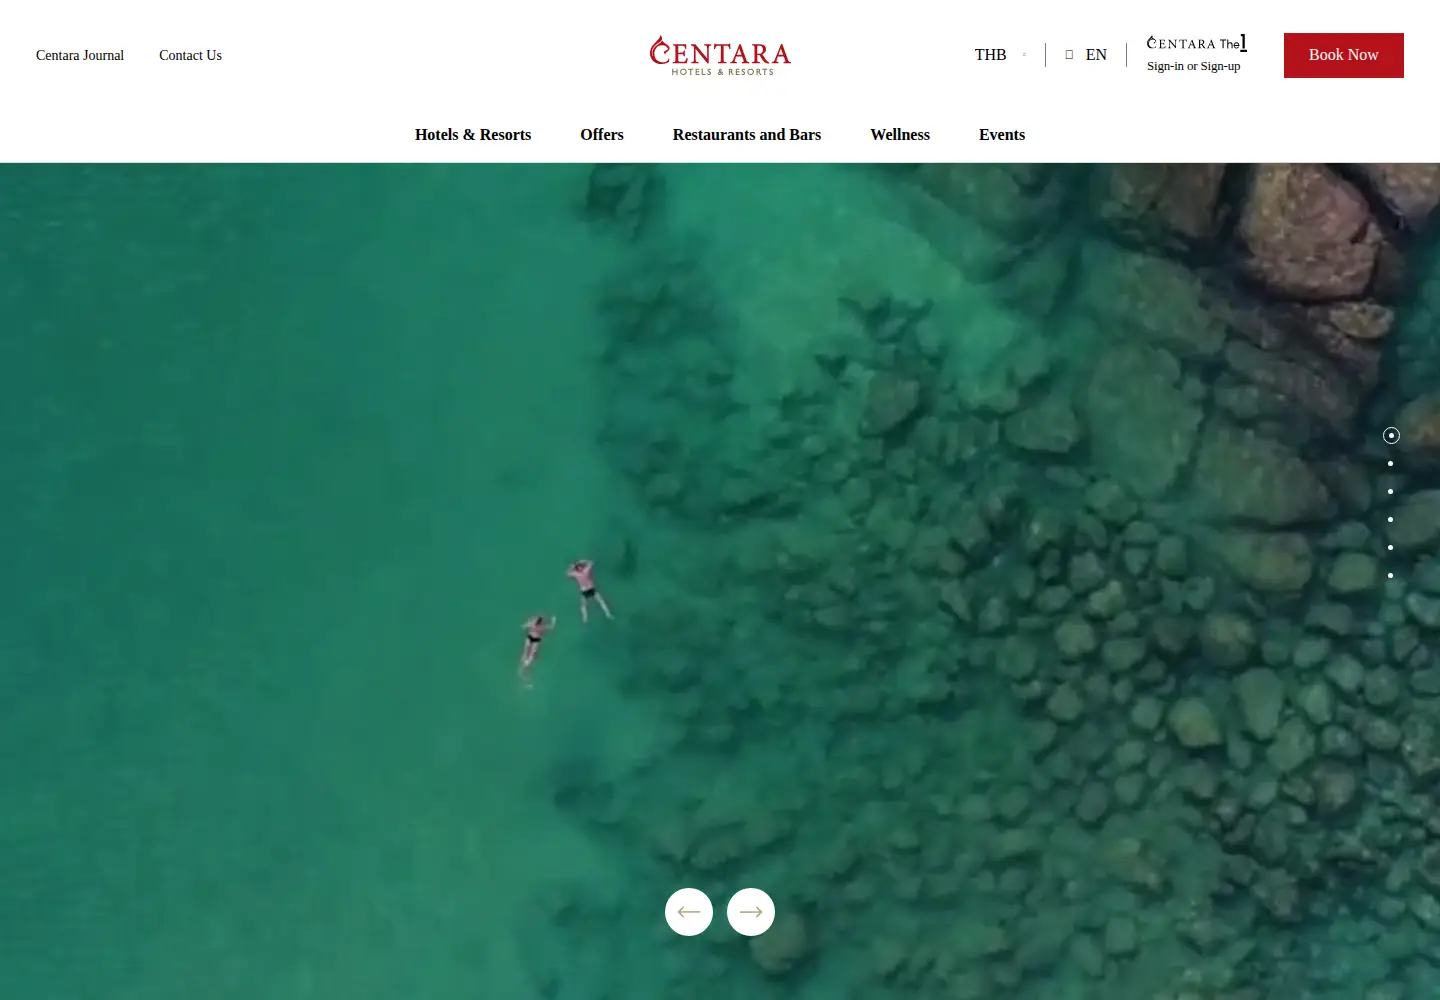
Task: Open the Offers menu
Action: pyautogui.click(x=602, y=134)
